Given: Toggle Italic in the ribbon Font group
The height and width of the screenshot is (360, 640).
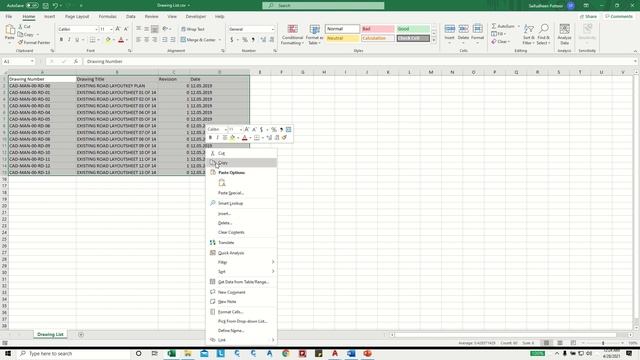Looking at the screenshot, I should [x=69, y=40].
